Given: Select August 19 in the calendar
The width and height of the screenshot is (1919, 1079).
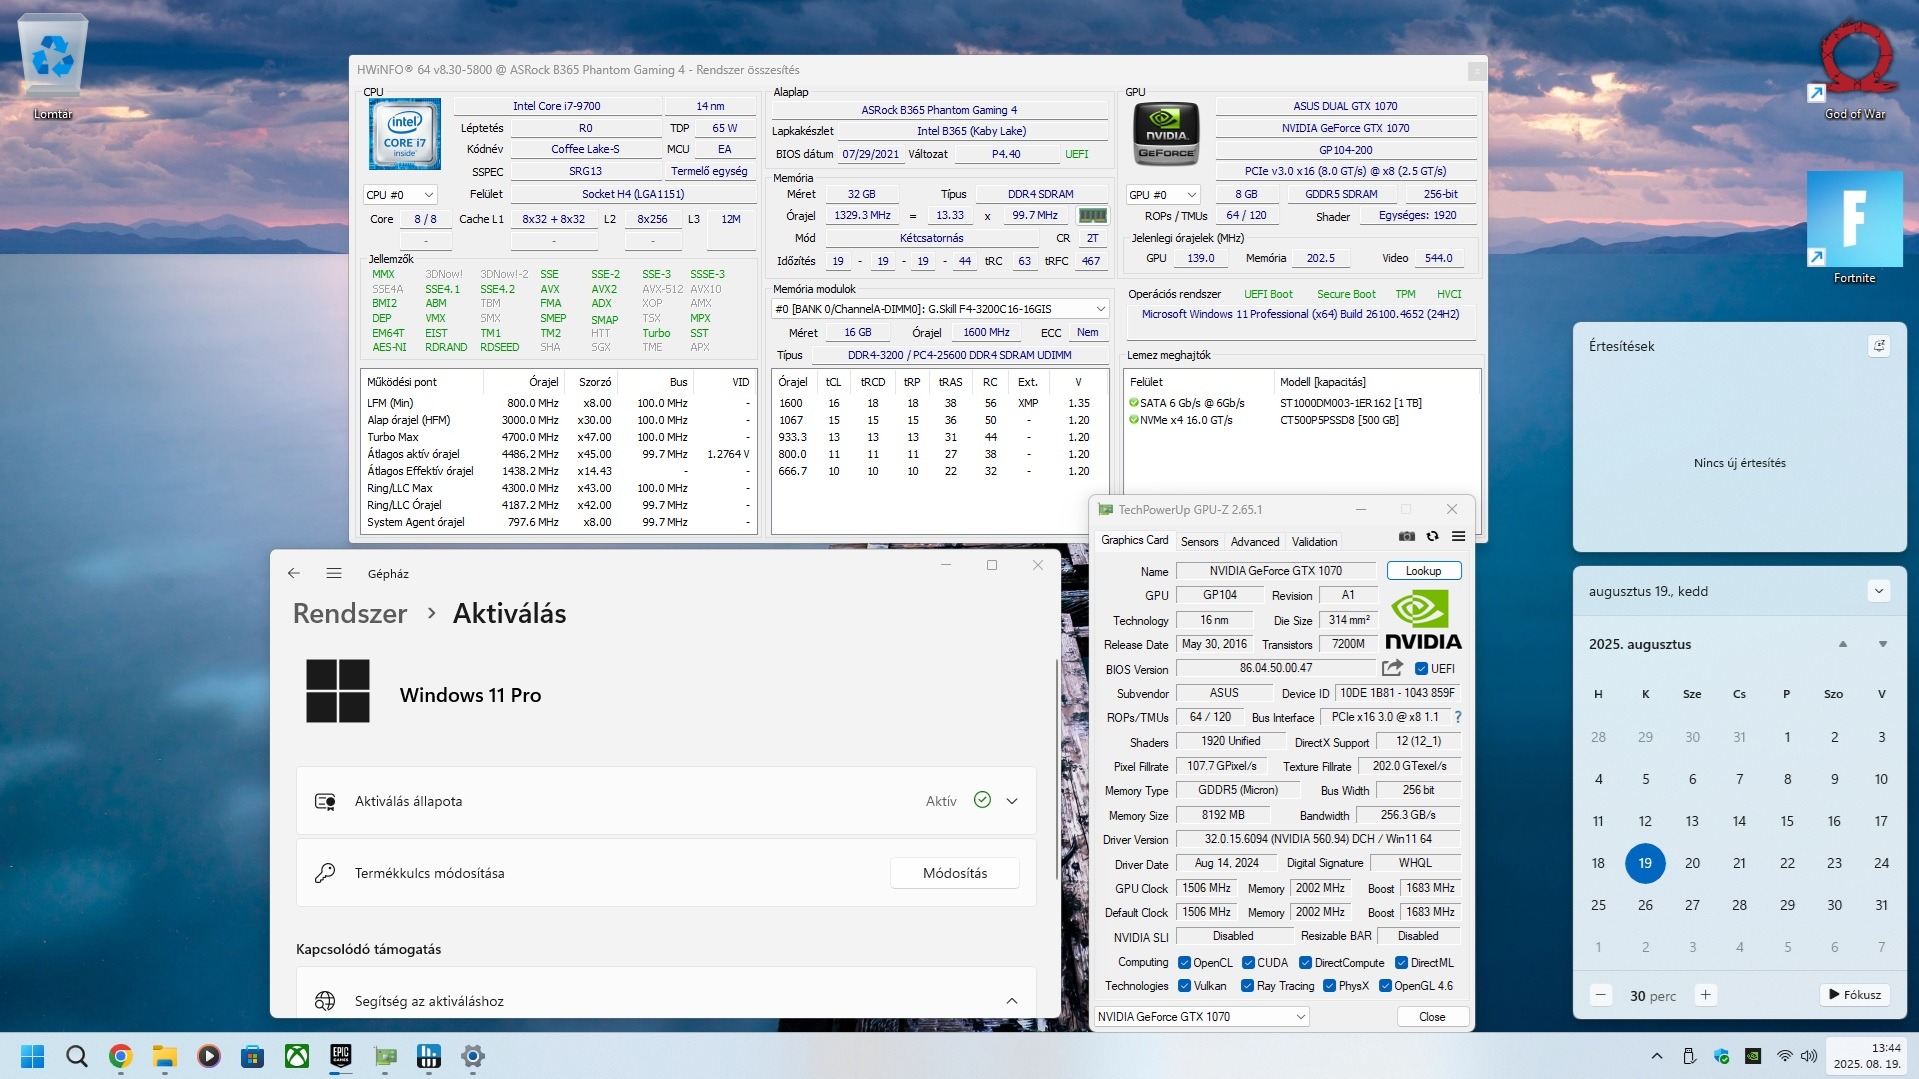Looking at the screenshot, I should (1645, 863).
